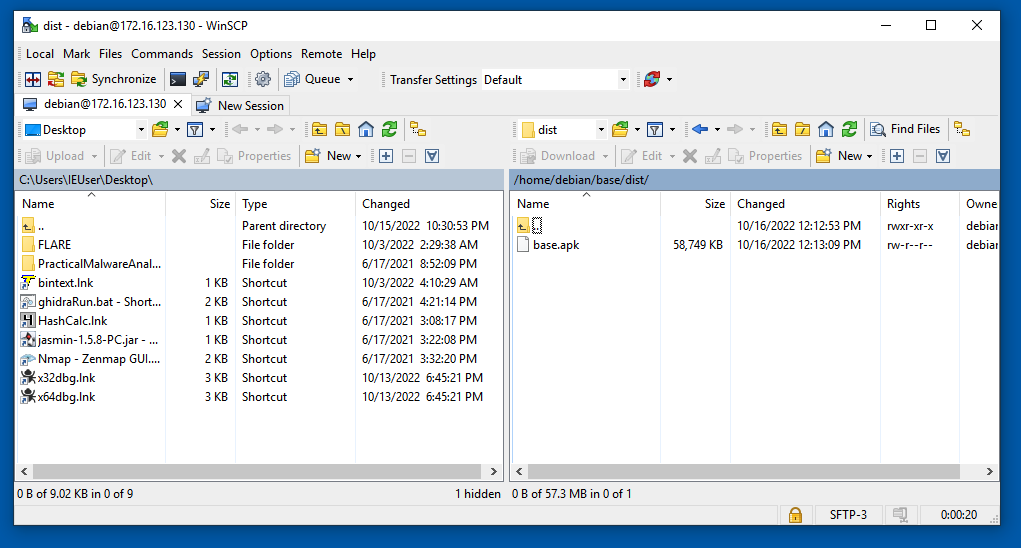Click the Find Files button
Screen dimensions: 1021x548
906,129
